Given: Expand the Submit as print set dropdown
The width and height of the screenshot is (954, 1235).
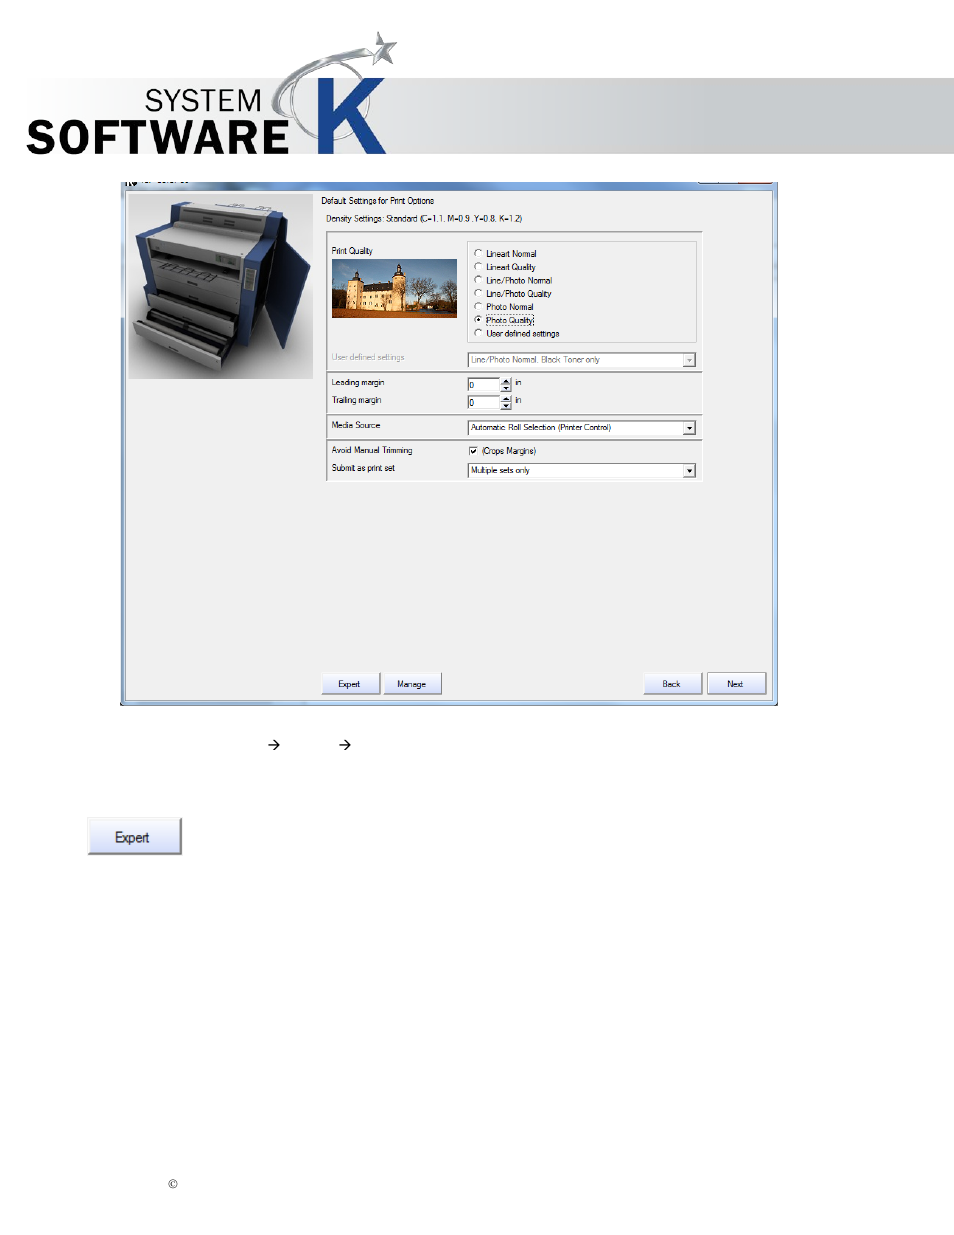Looking at the screenshot, I should (x=582, y=471).
